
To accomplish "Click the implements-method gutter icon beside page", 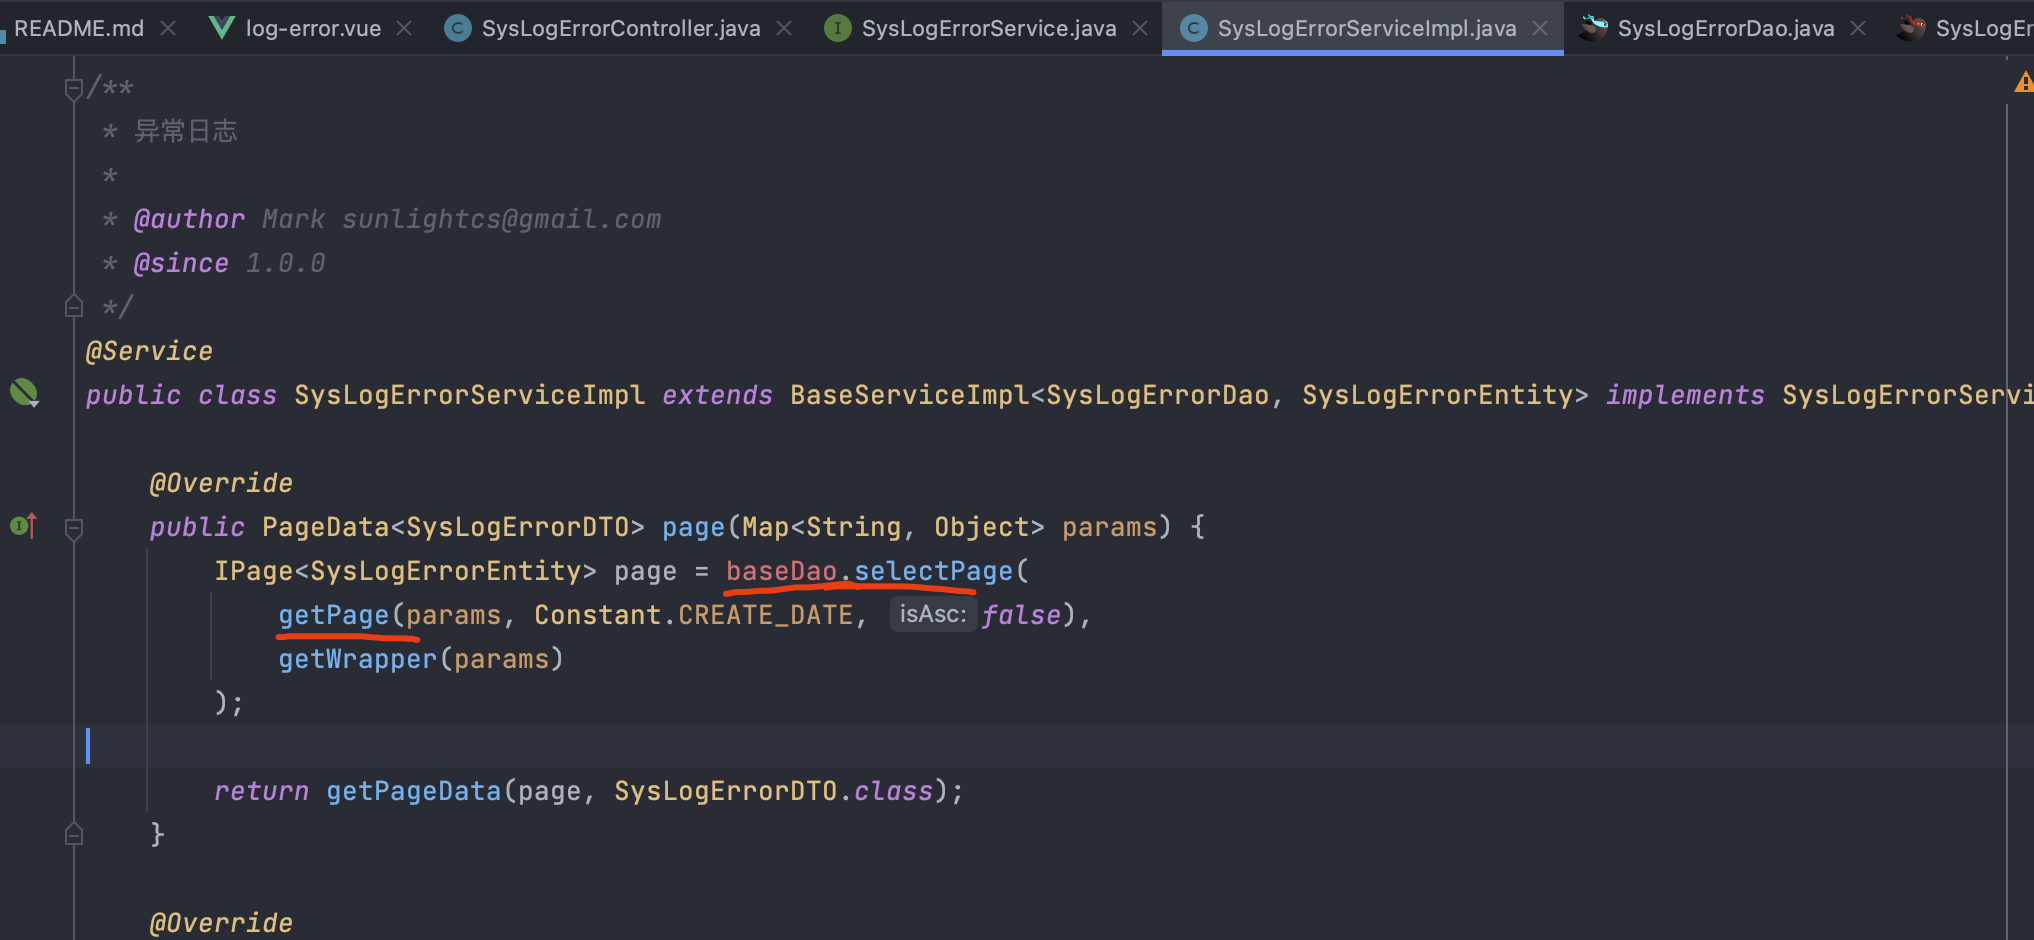I will click(24, 526).
